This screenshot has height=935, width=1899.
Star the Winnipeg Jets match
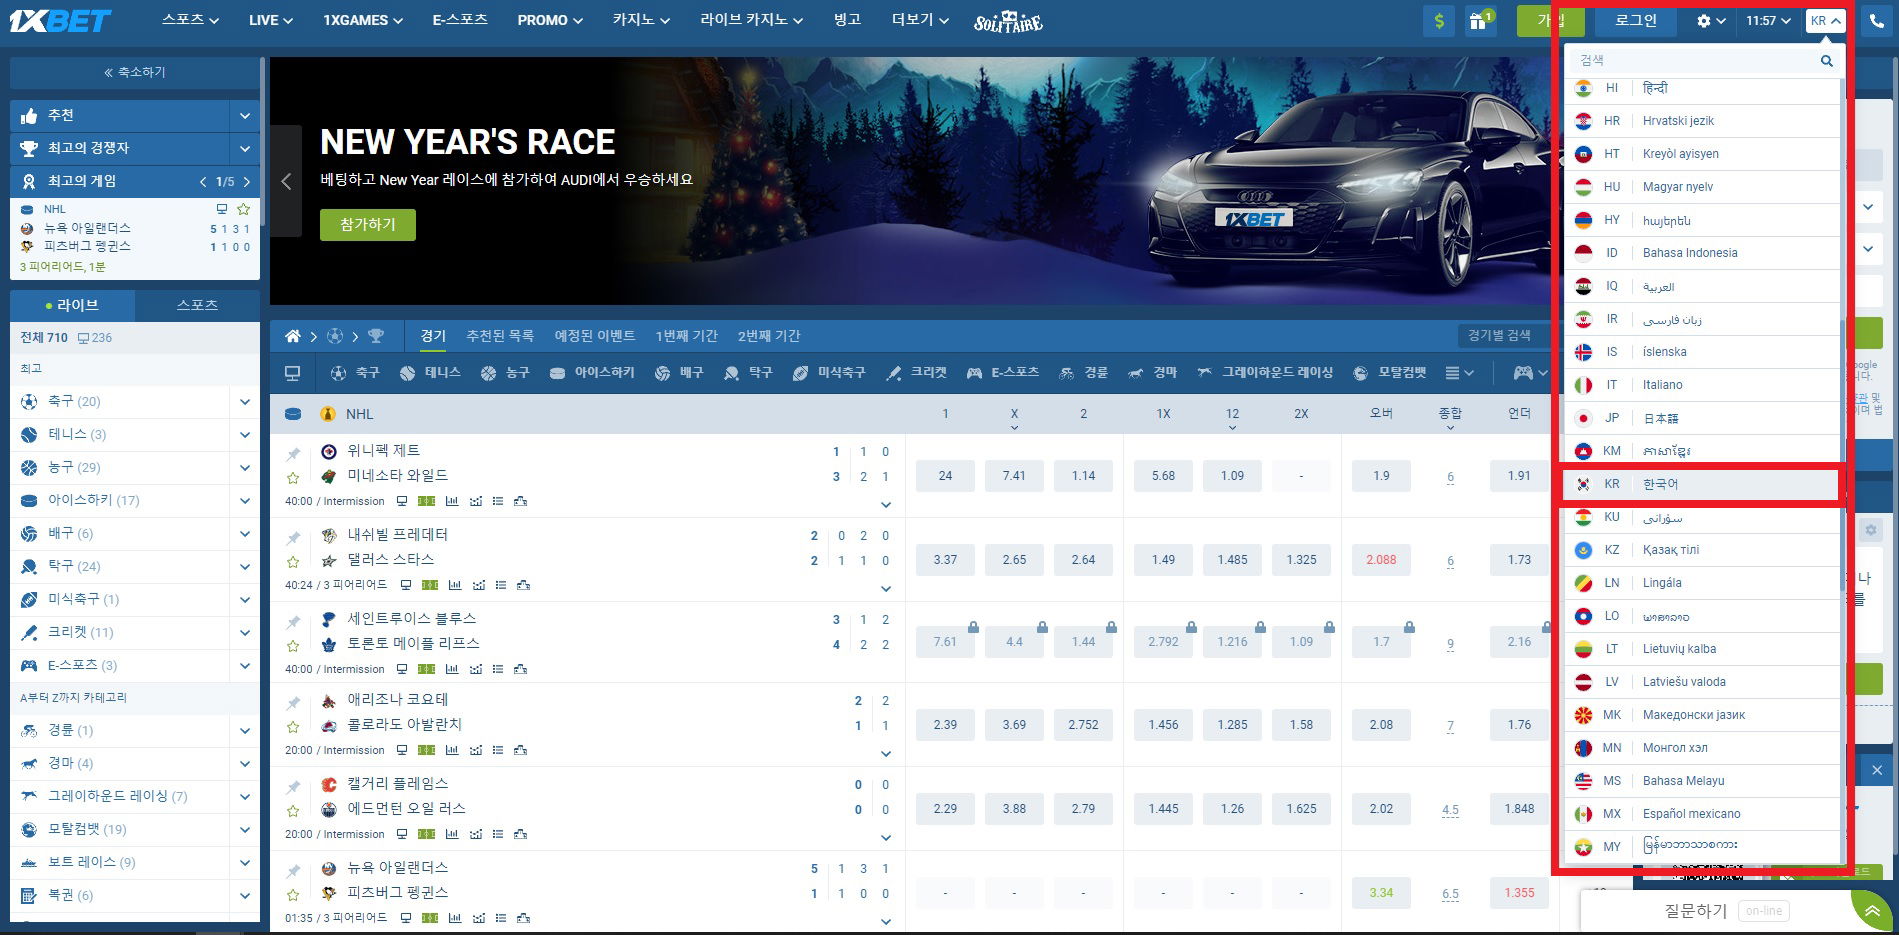tap(293, 478)
